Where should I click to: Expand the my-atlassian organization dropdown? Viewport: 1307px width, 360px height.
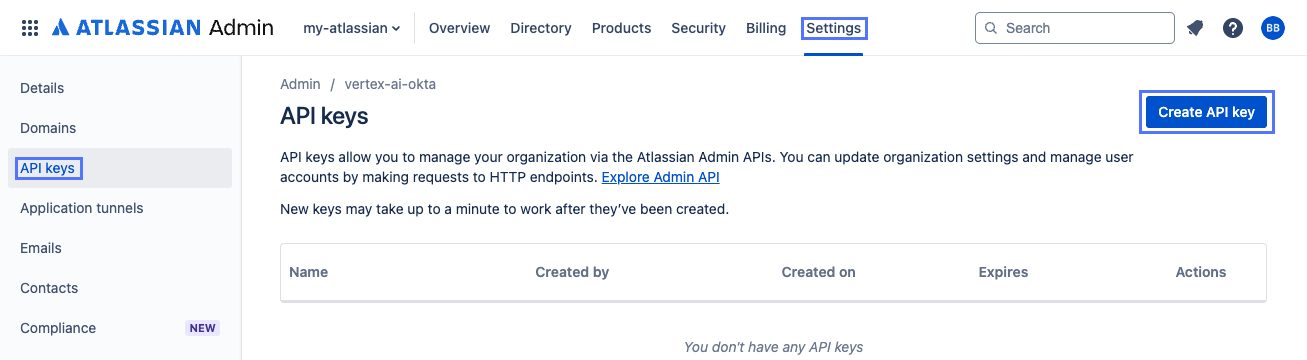click(x=352, y=28)
